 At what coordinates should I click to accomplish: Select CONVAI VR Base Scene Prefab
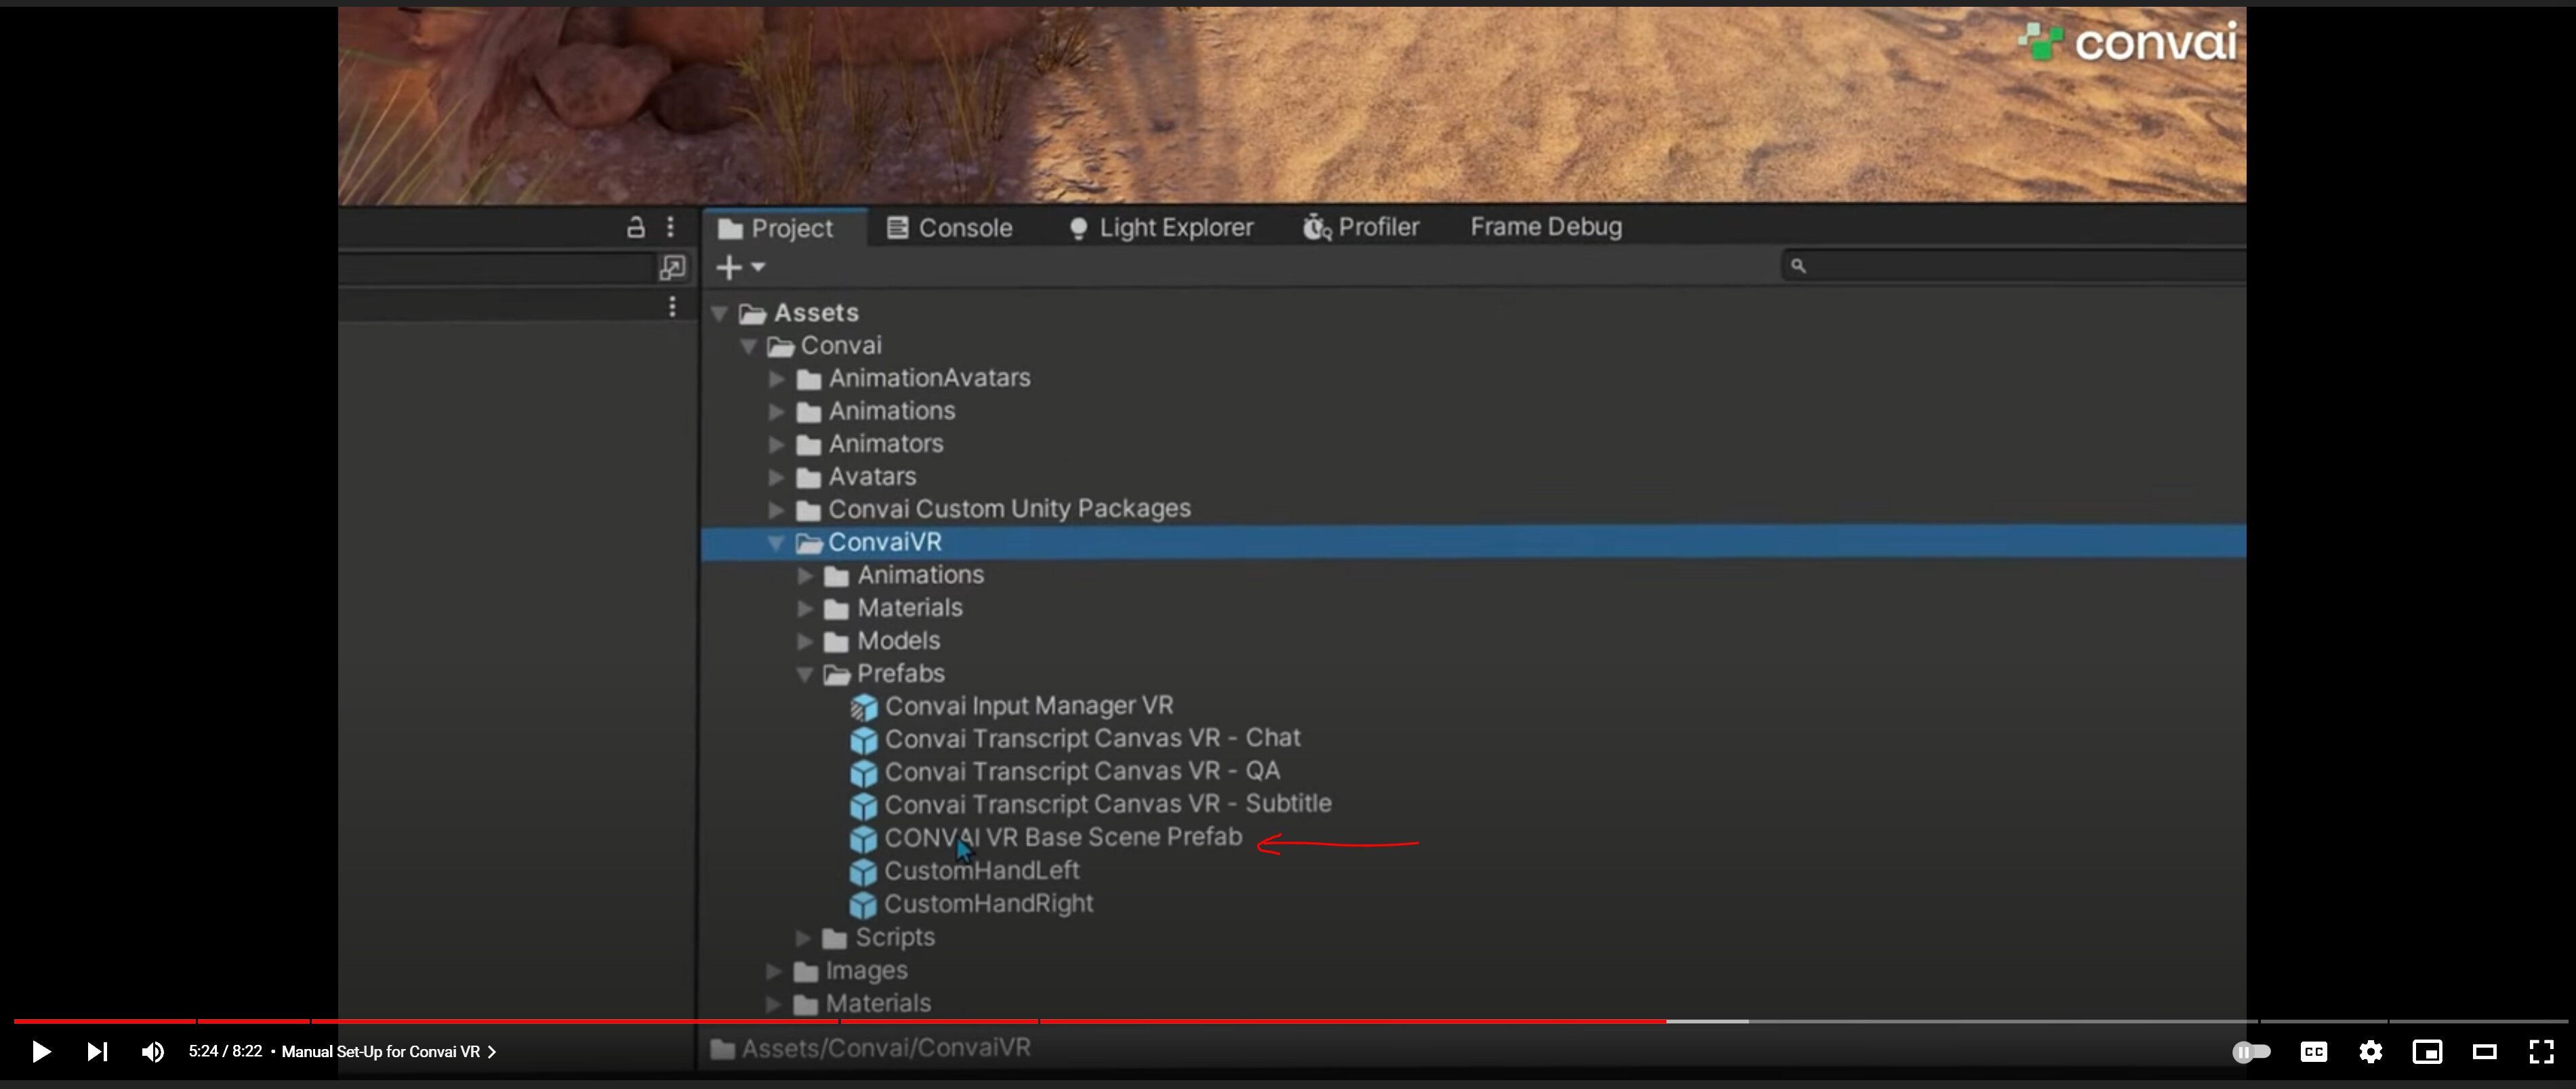tap(1063, 837)
